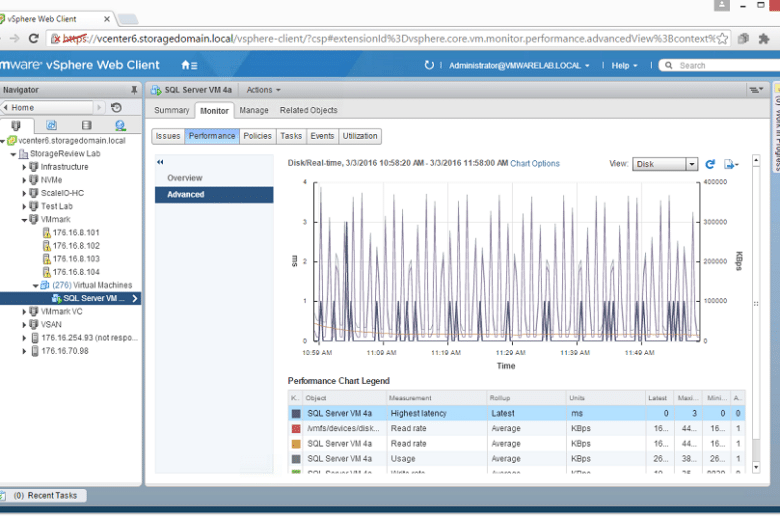
Task: Open the Actions dropdown menu
Action: pos(264,90)
